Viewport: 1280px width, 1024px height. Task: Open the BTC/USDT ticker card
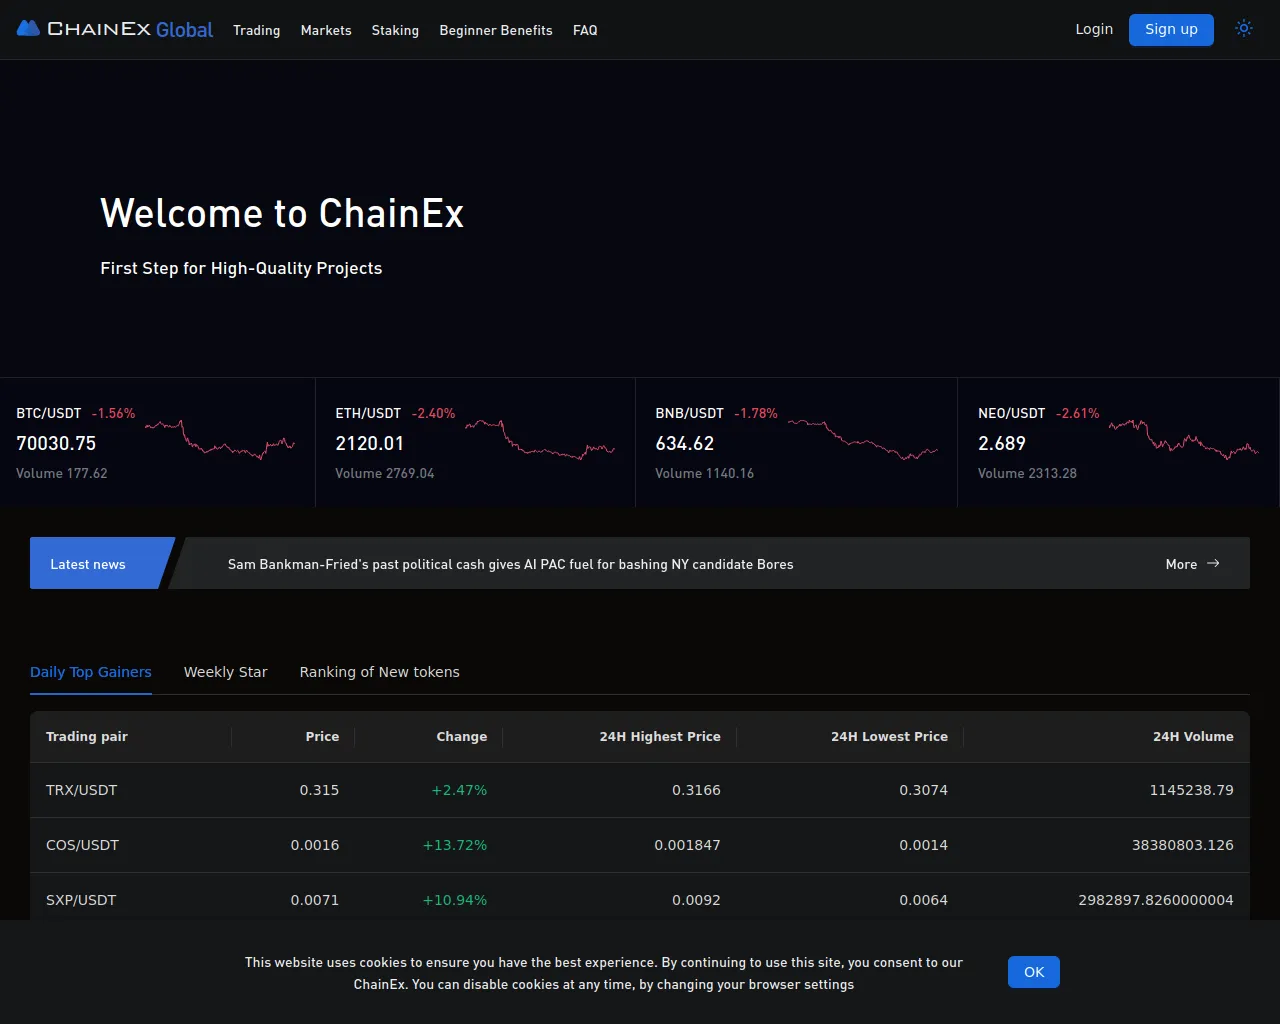[157, 442]
